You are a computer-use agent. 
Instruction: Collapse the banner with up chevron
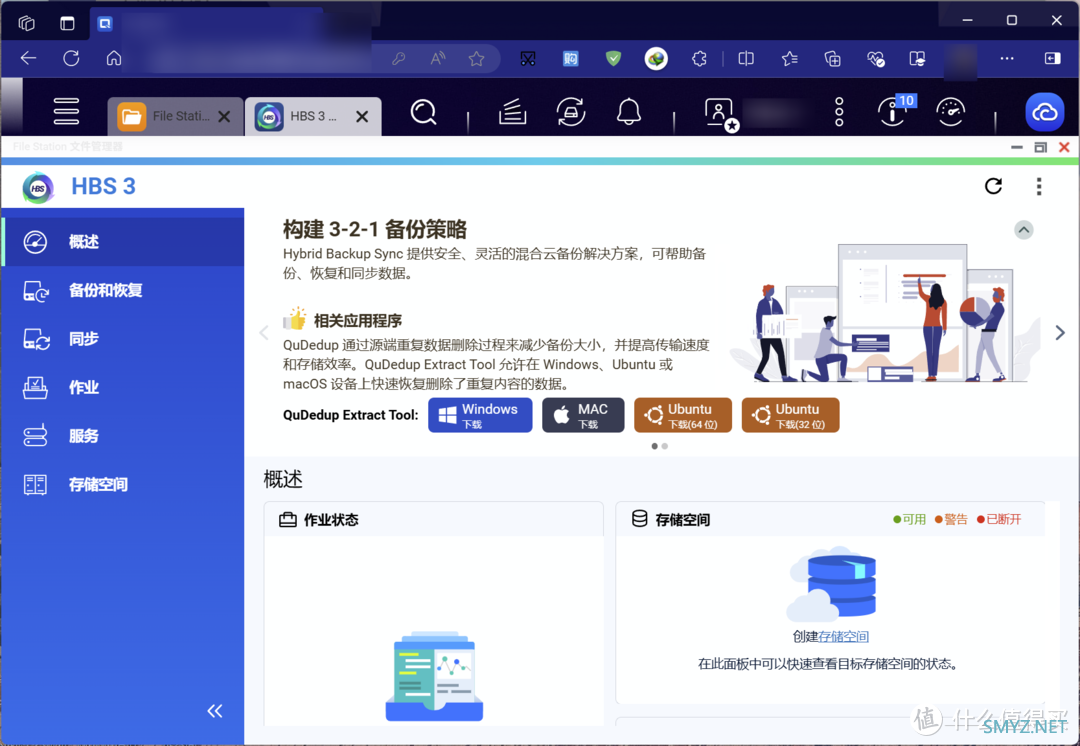pyautogui.click(x=1024, y=230)
